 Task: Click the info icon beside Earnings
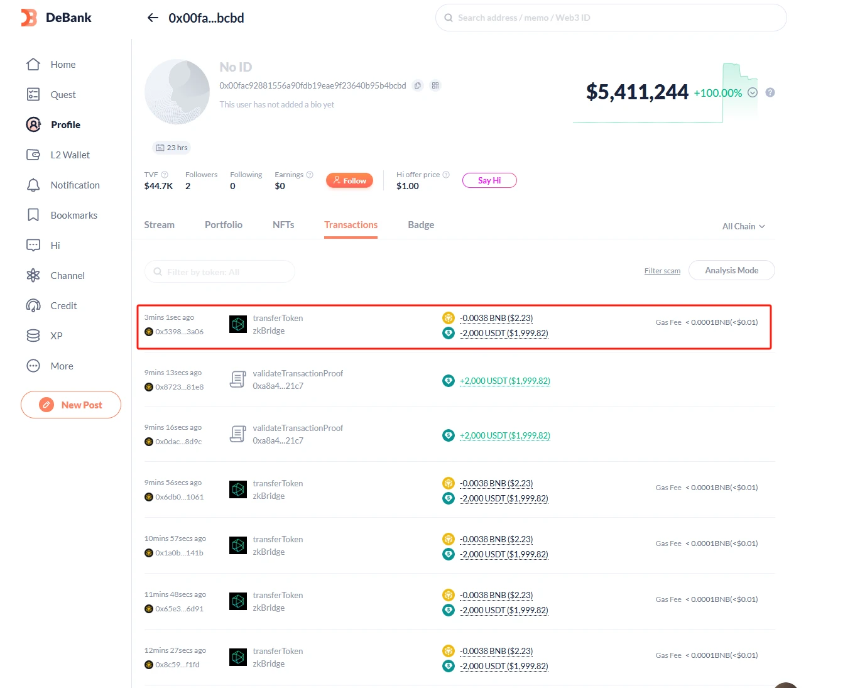click(310, 174)
